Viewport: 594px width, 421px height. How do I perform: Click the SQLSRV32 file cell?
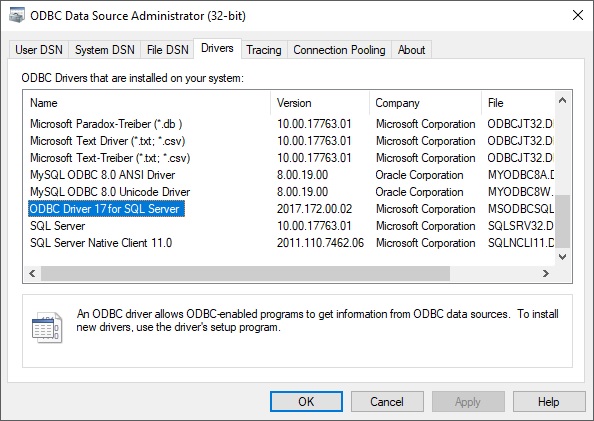click(x=521, y=226)
